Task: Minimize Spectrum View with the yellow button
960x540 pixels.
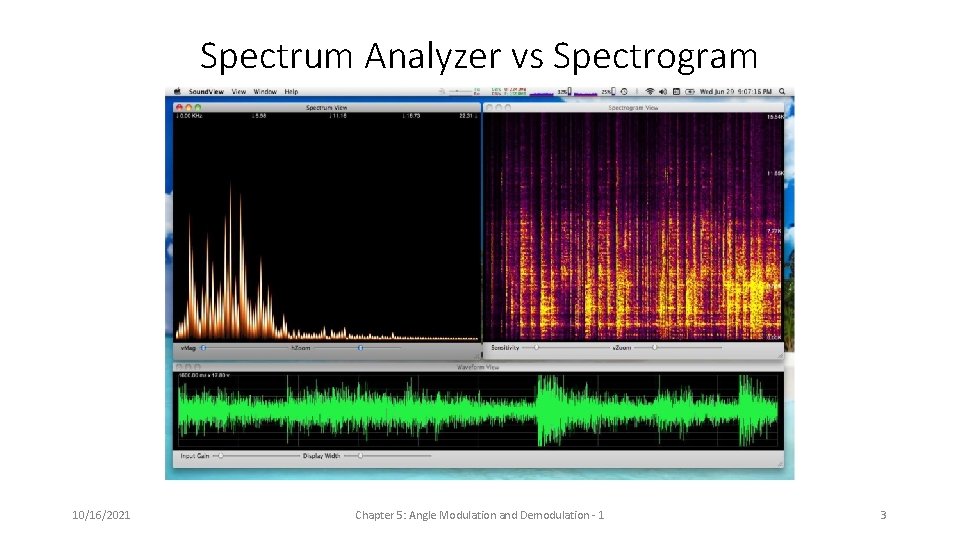Action: 189,107
